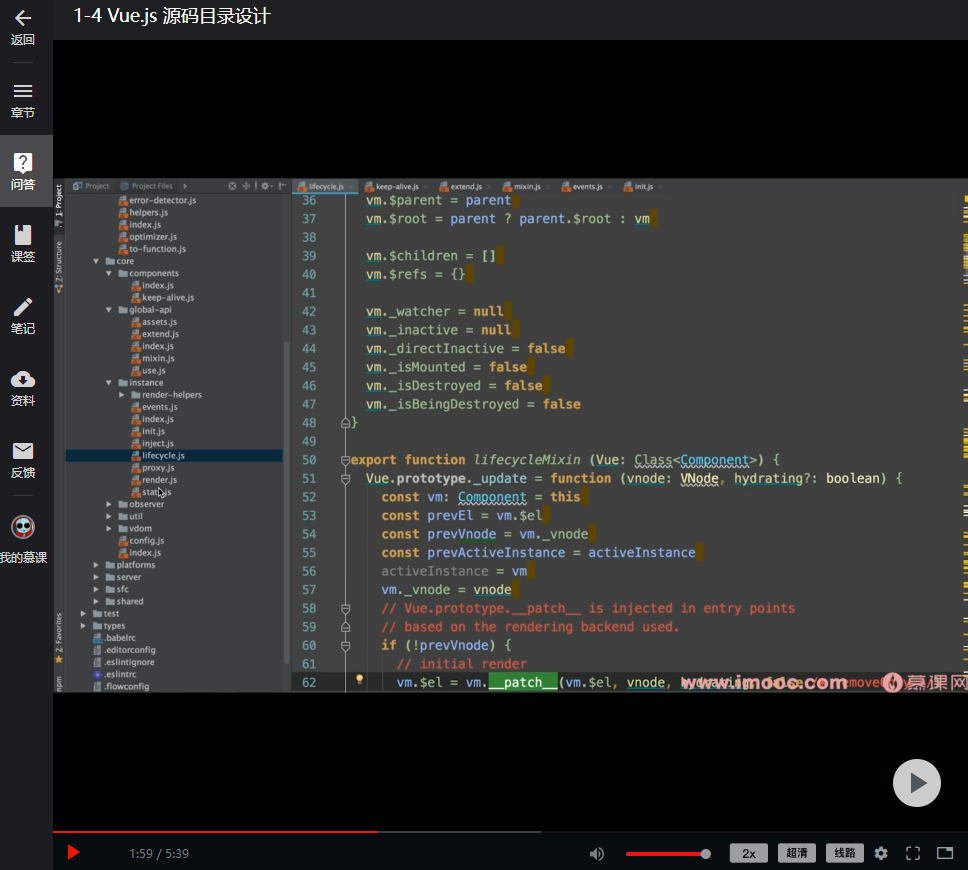This screenshot has height=870, width=968.
Task: Collapse the instance folder
Action: 109,383
